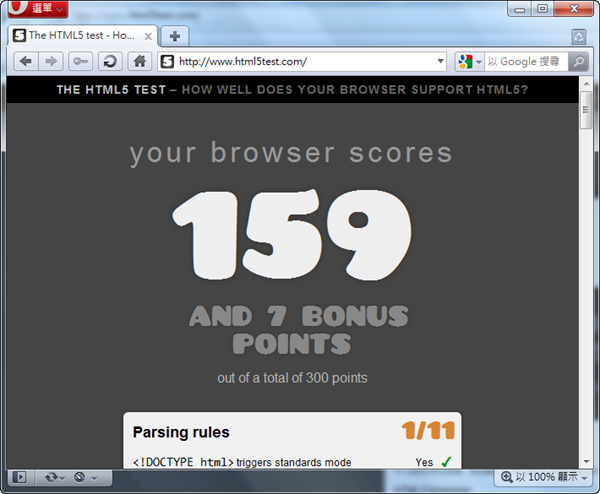Click the Google search input field

coord(526,62)
